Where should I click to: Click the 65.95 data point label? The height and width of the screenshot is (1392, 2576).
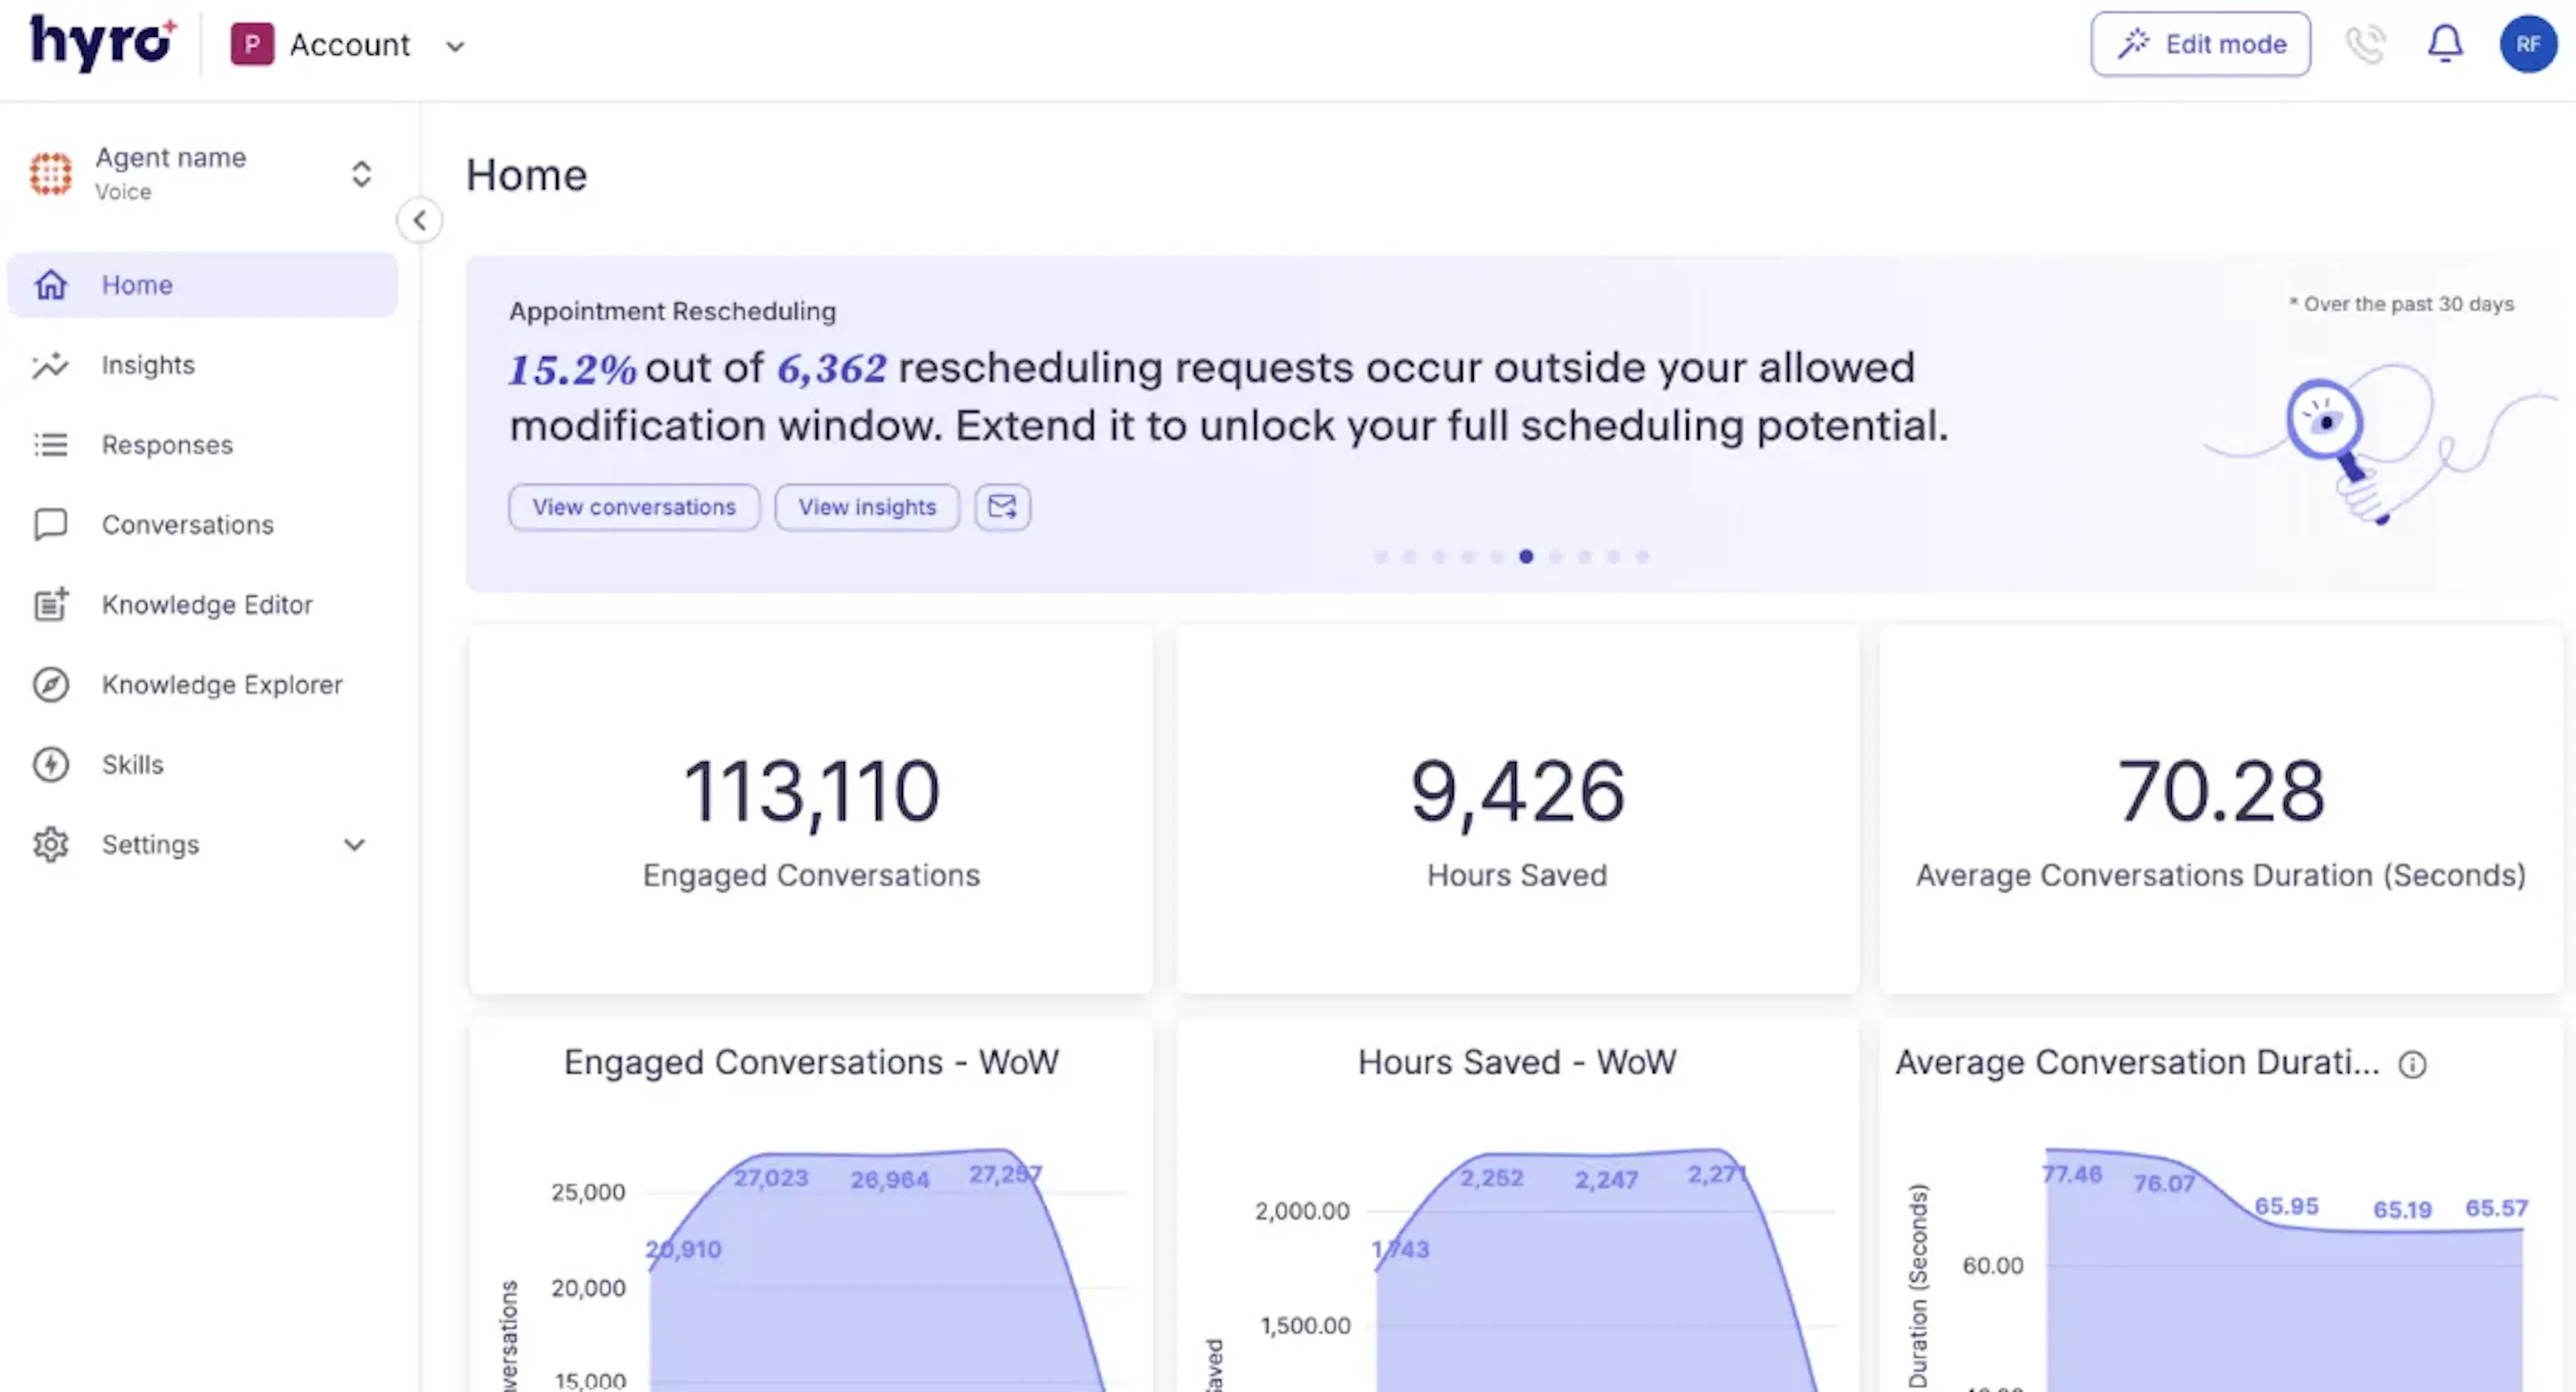click(x=2287, y=1206)
